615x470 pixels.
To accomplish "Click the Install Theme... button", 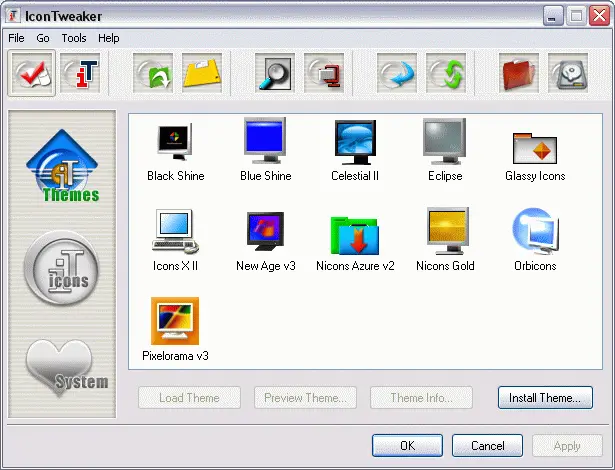I will click(545, 398).
